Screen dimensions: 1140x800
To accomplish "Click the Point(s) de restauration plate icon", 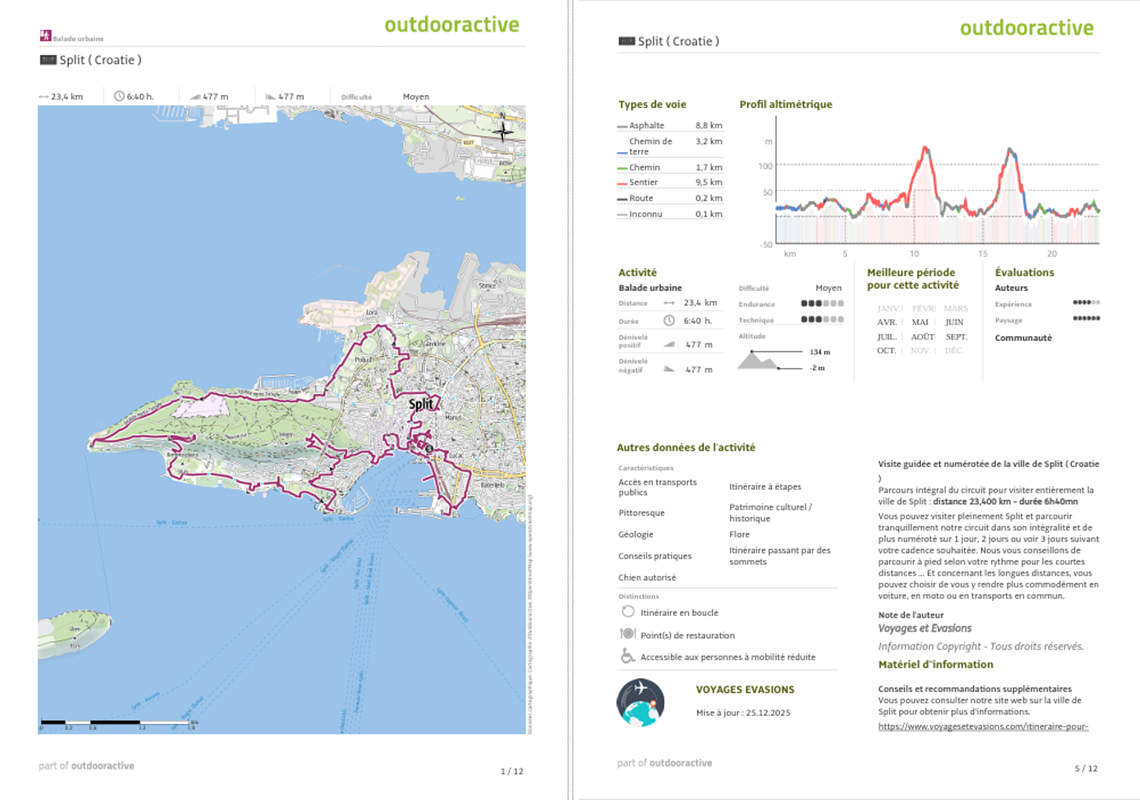I will point(628,634).
